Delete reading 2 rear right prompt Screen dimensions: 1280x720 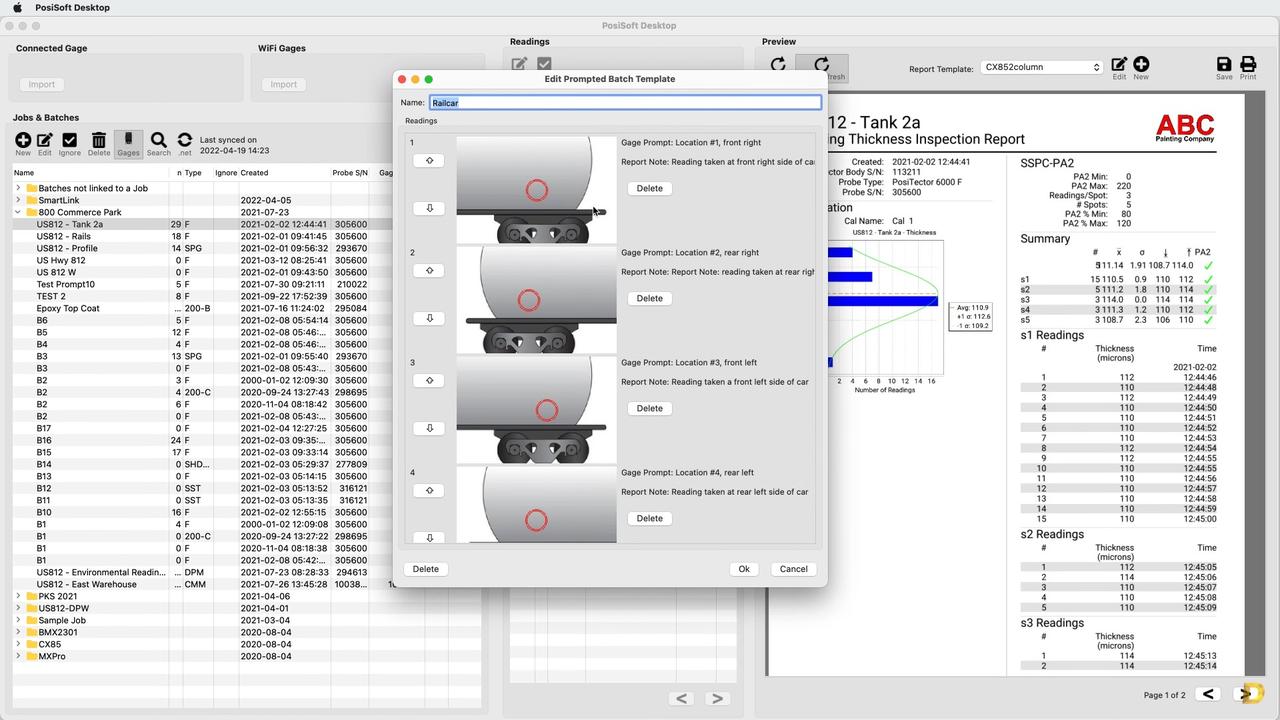point(649,298)
